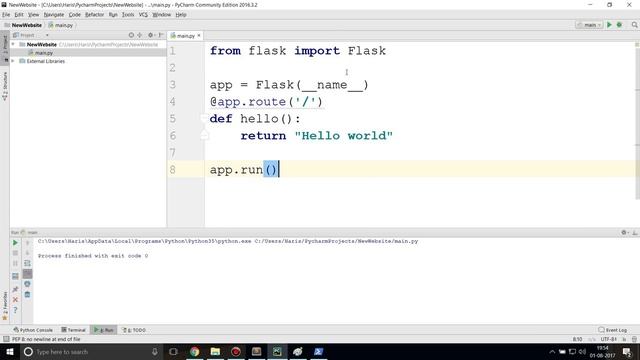The height and width of the screenshot is (360, 640).
Task: Toggle scroll-to-end icon in Run console
Action: click(x=27, y=274)
